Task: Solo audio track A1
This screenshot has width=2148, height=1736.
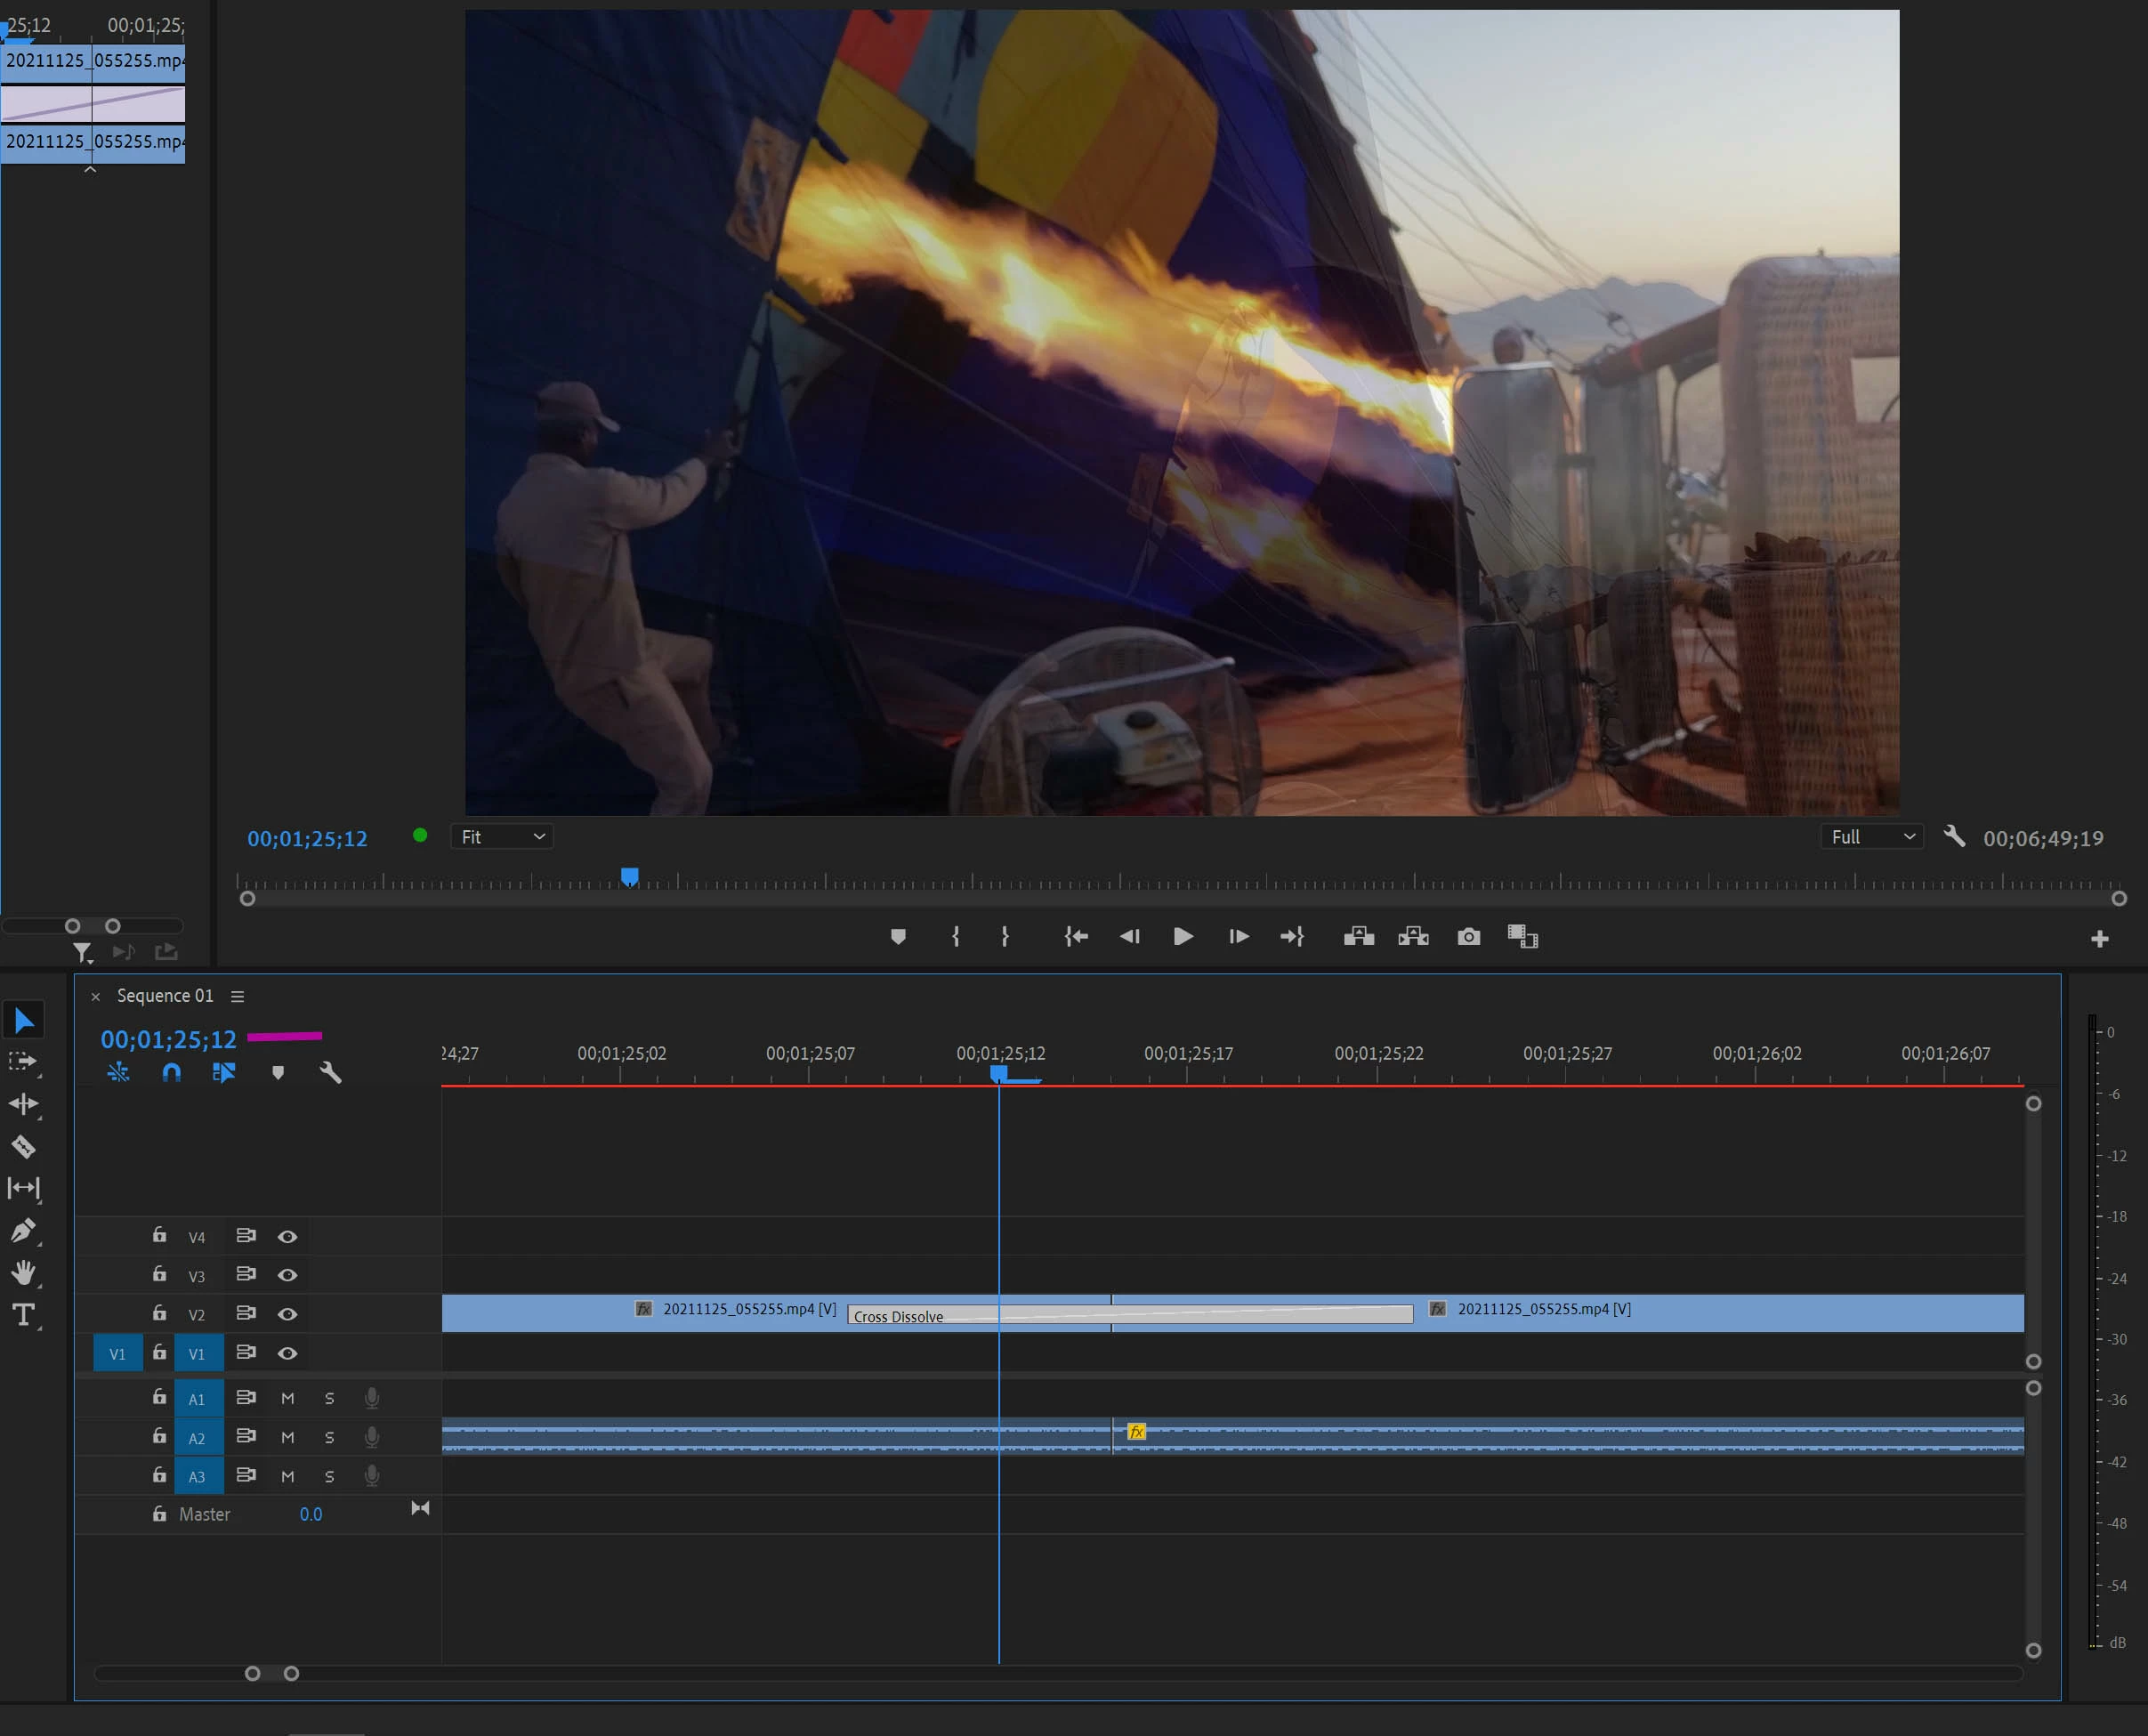Action: pos(329,1398)
